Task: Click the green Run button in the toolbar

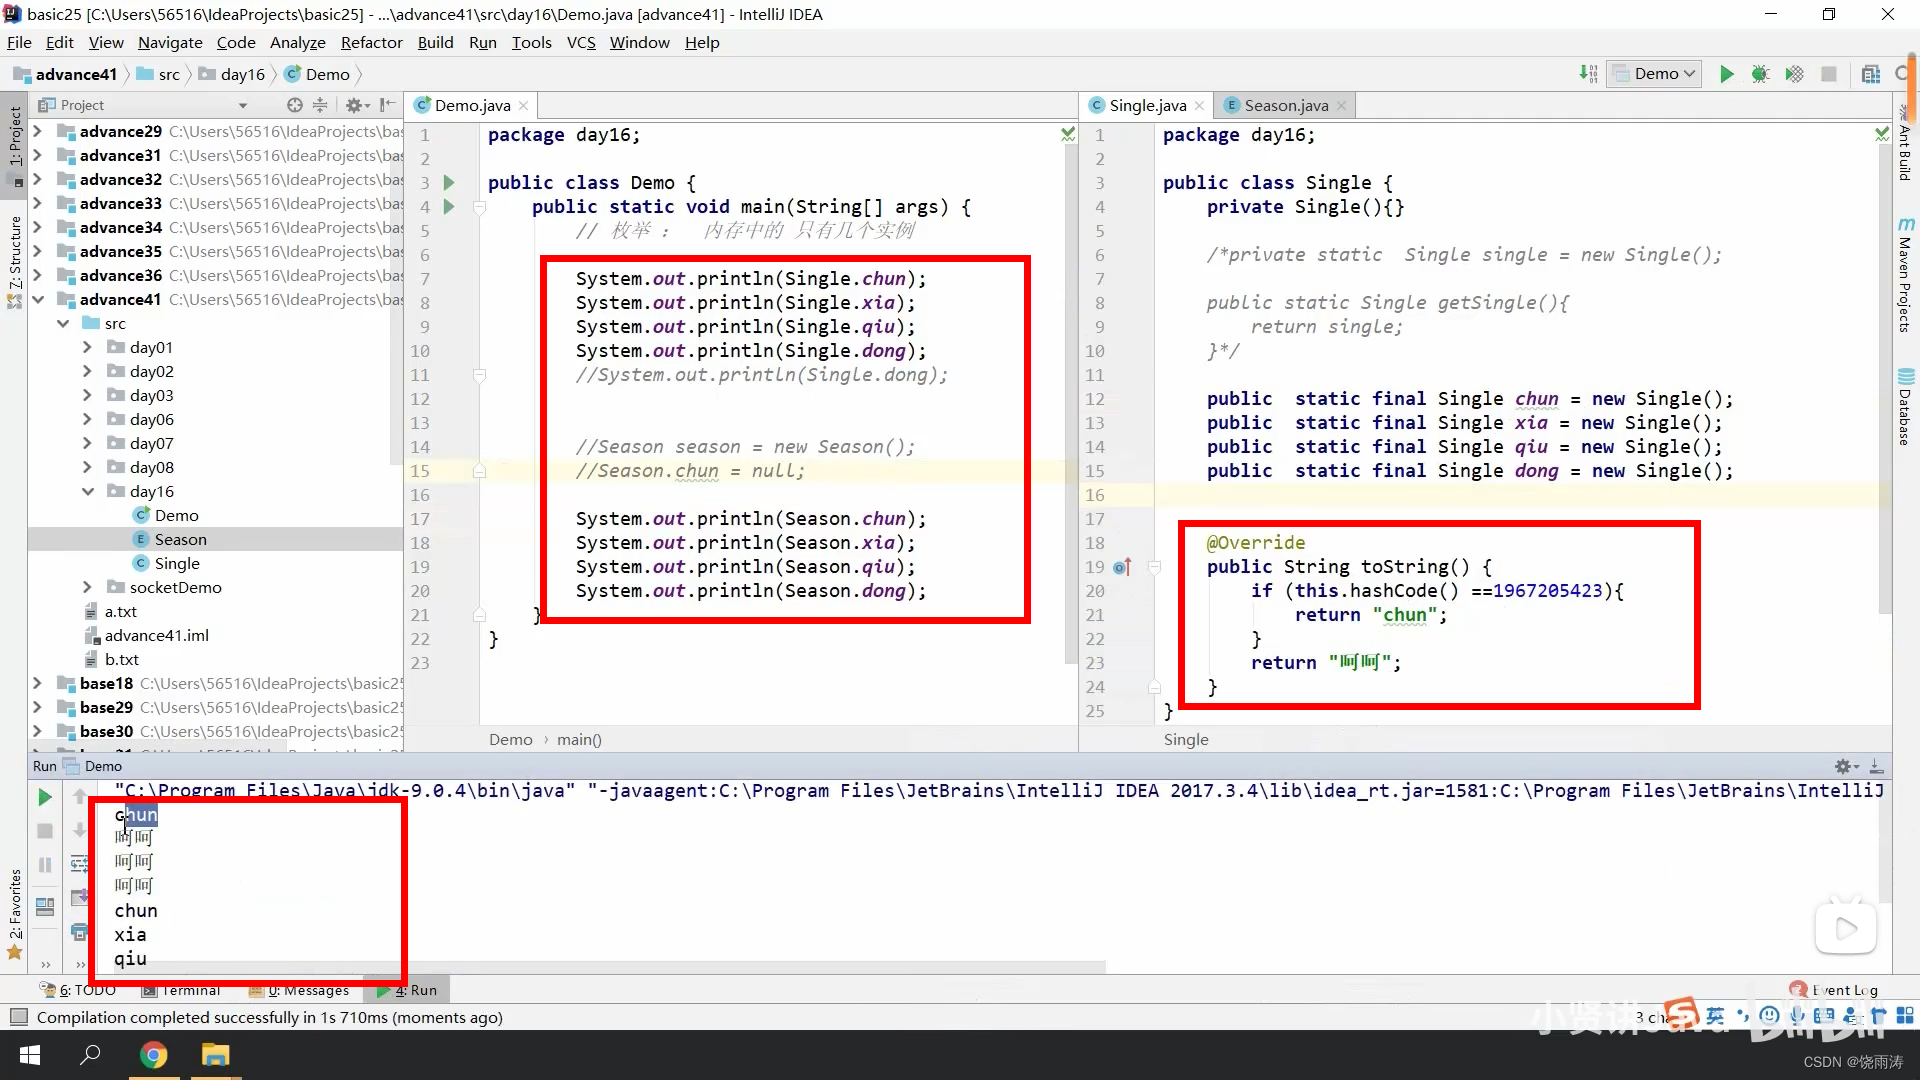Action: 1726,74
